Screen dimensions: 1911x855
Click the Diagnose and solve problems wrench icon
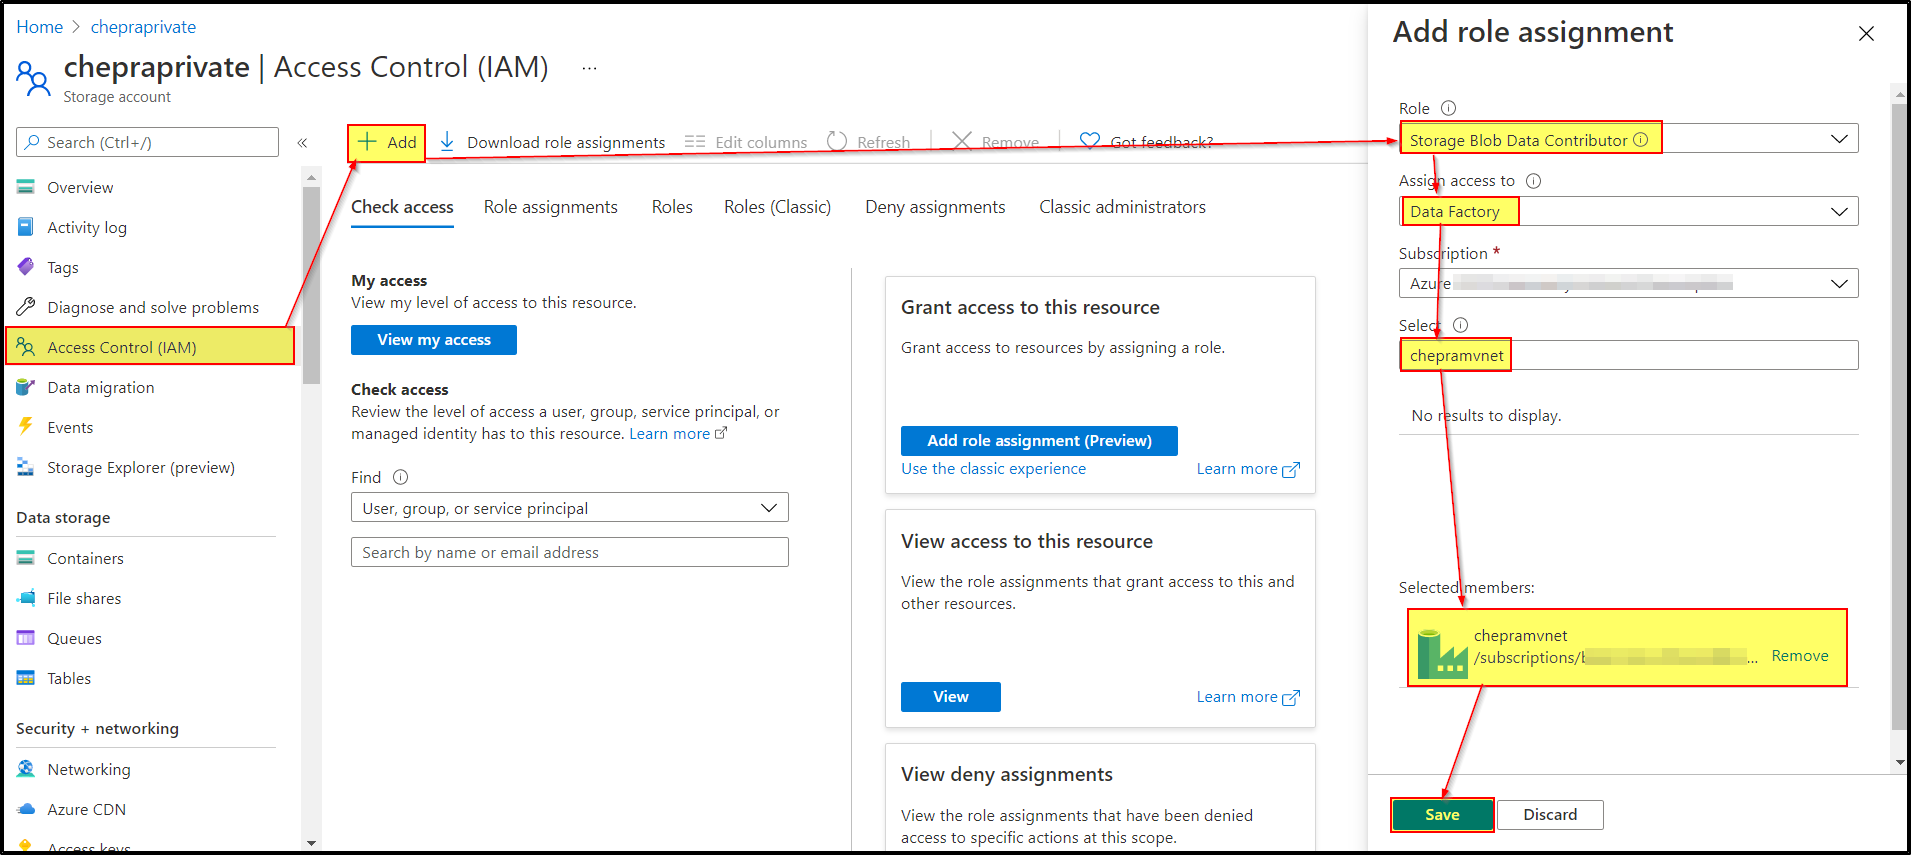pyautogui.click(x=26, y=307)
